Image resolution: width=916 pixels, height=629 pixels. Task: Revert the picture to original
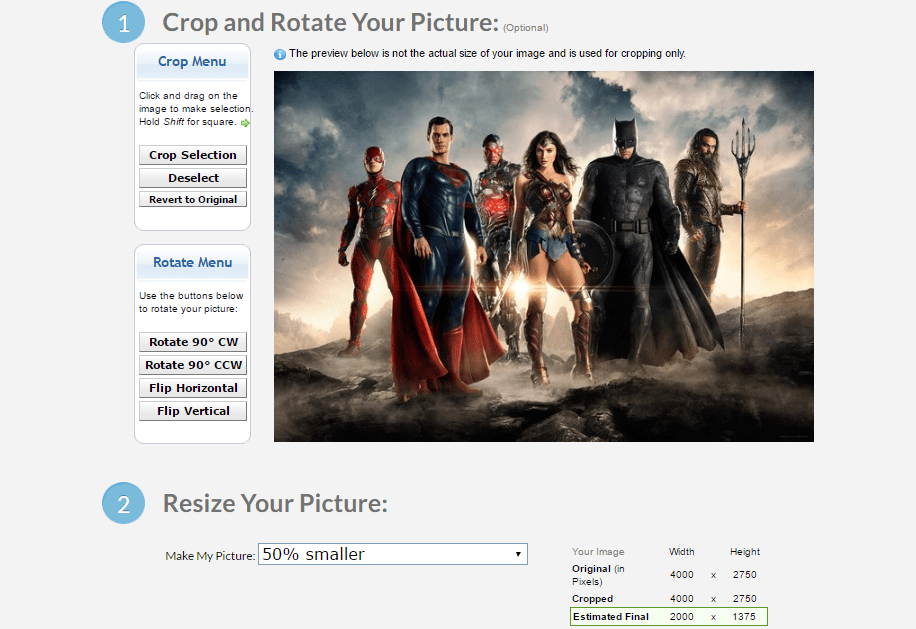point(193,199)
